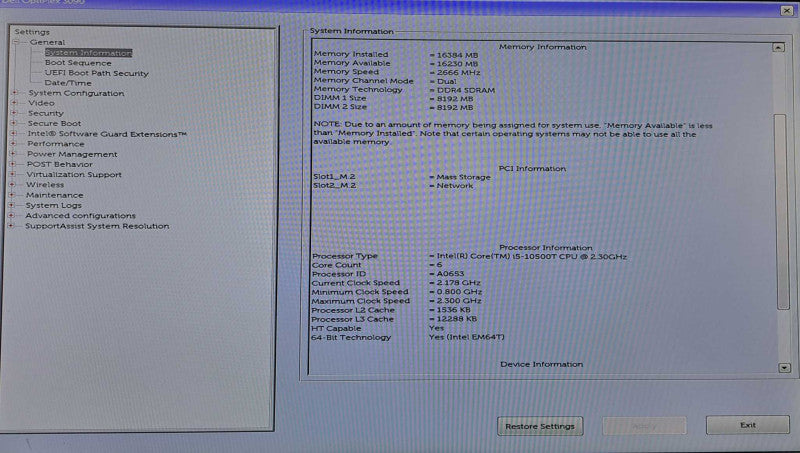Viewport: 800px width, 453px height.
Task: Expand Secure Boot plus icon
Action: pos(14,123)
